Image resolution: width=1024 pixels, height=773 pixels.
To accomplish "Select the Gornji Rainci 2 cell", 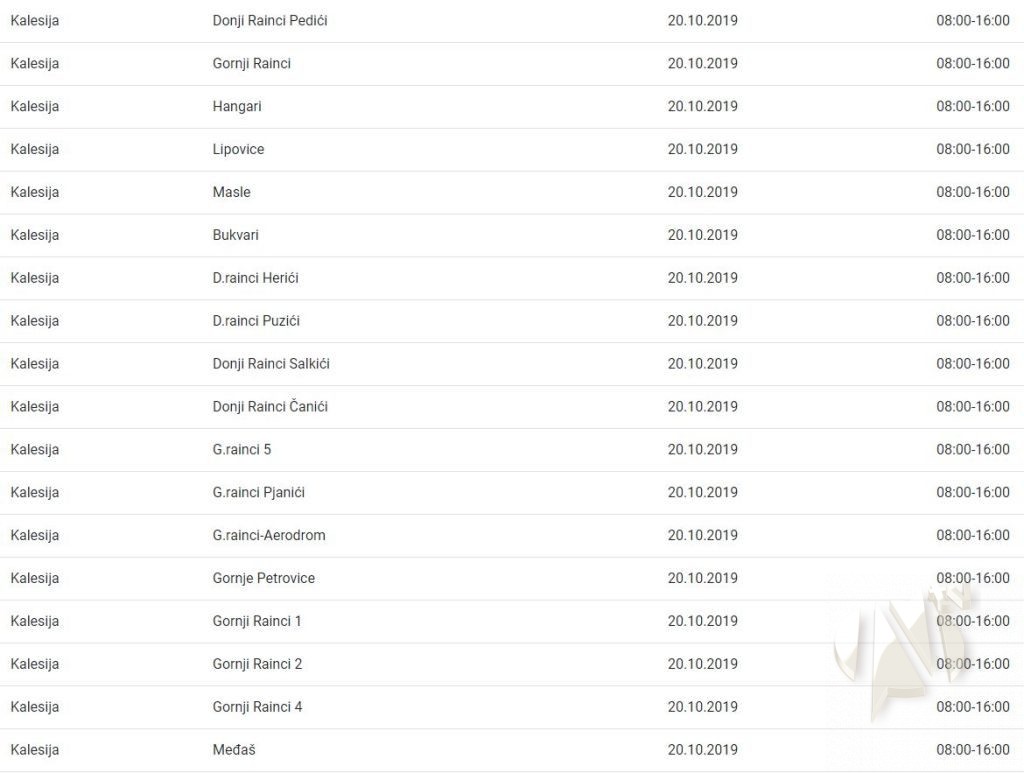I will click(x=257, y=665).
